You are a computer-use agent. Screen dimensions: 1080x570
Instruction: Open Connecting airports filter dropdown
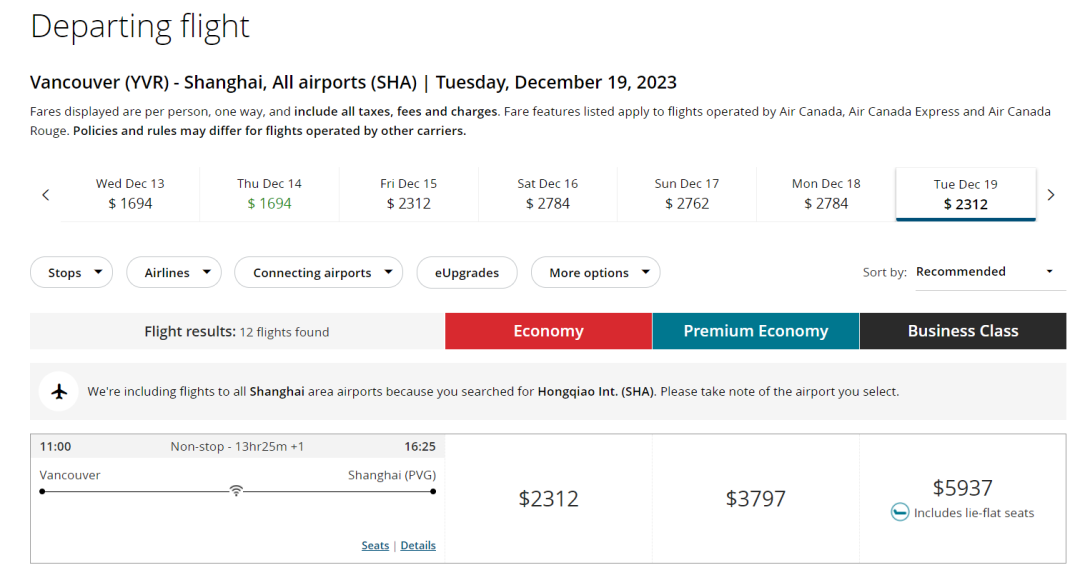point(318,273)
